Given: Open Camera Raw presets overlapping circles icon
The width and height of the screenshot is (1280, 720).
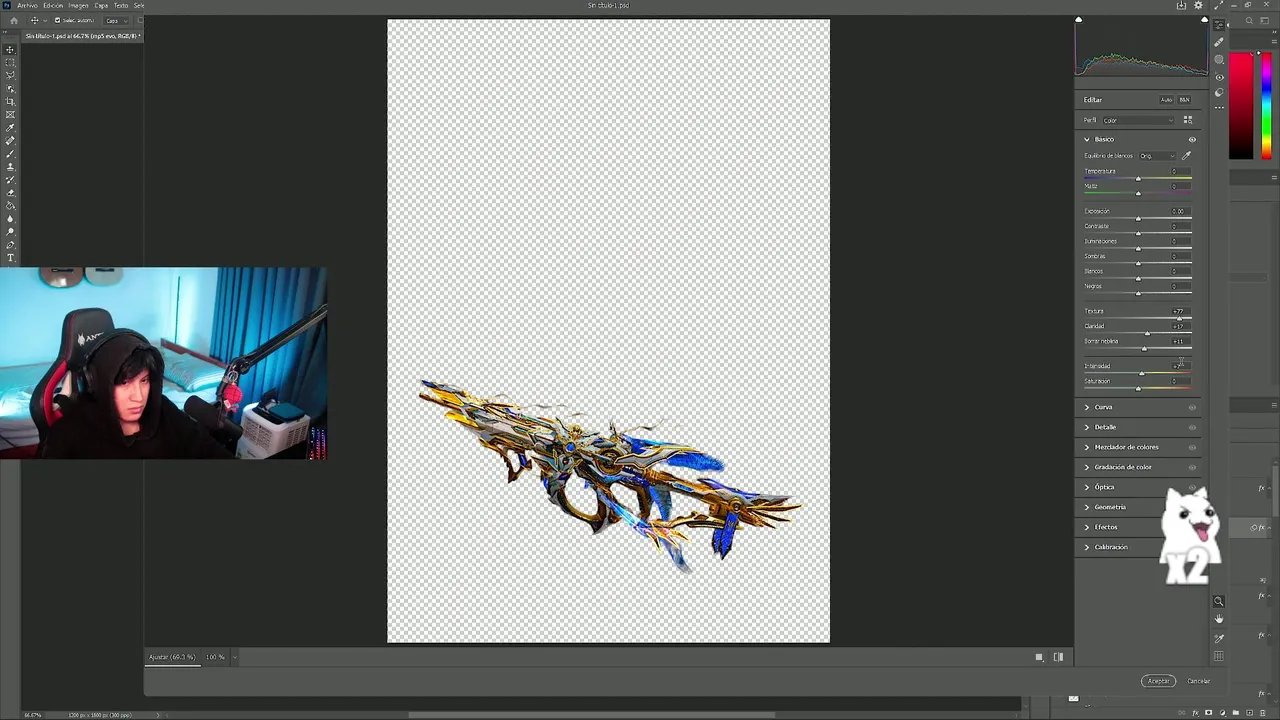Looking at the screenshot, I should click(x=1219, y=93).
